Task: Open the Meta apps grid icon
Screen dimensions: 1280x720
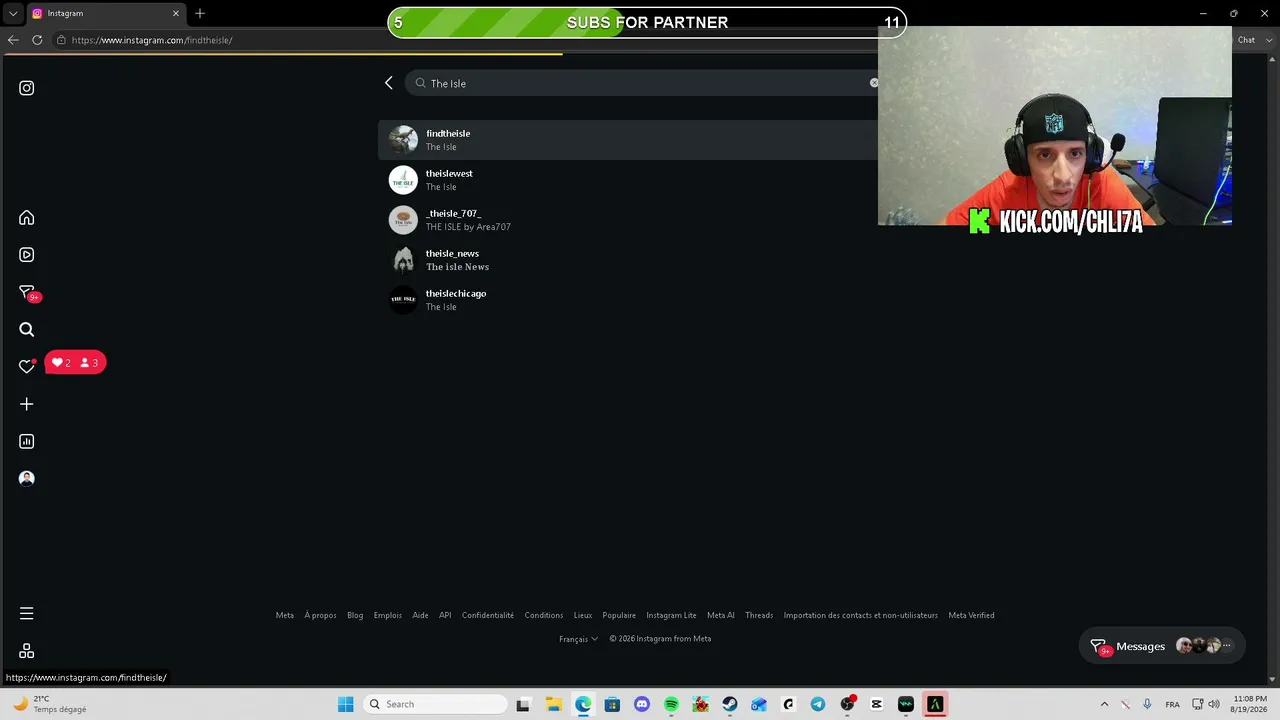Action: (27, 651)
